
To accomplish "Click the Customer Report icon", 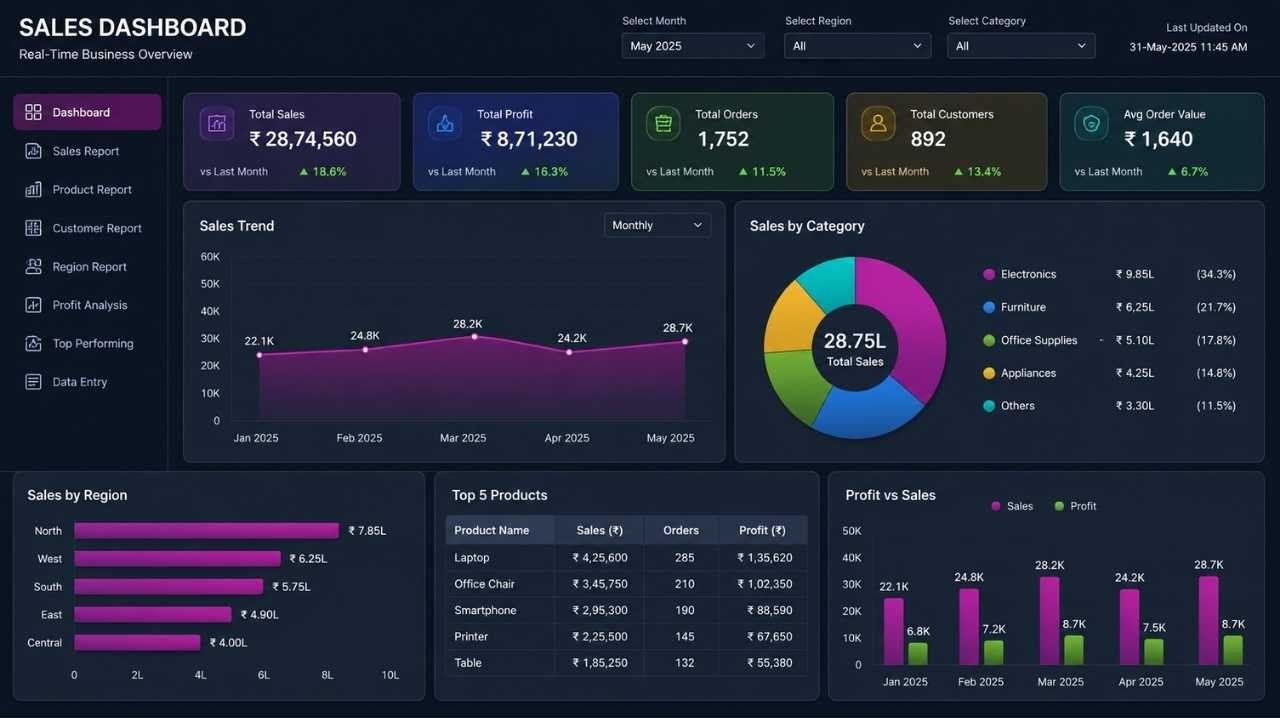I will pyautogui.click(x=33, y=228).
